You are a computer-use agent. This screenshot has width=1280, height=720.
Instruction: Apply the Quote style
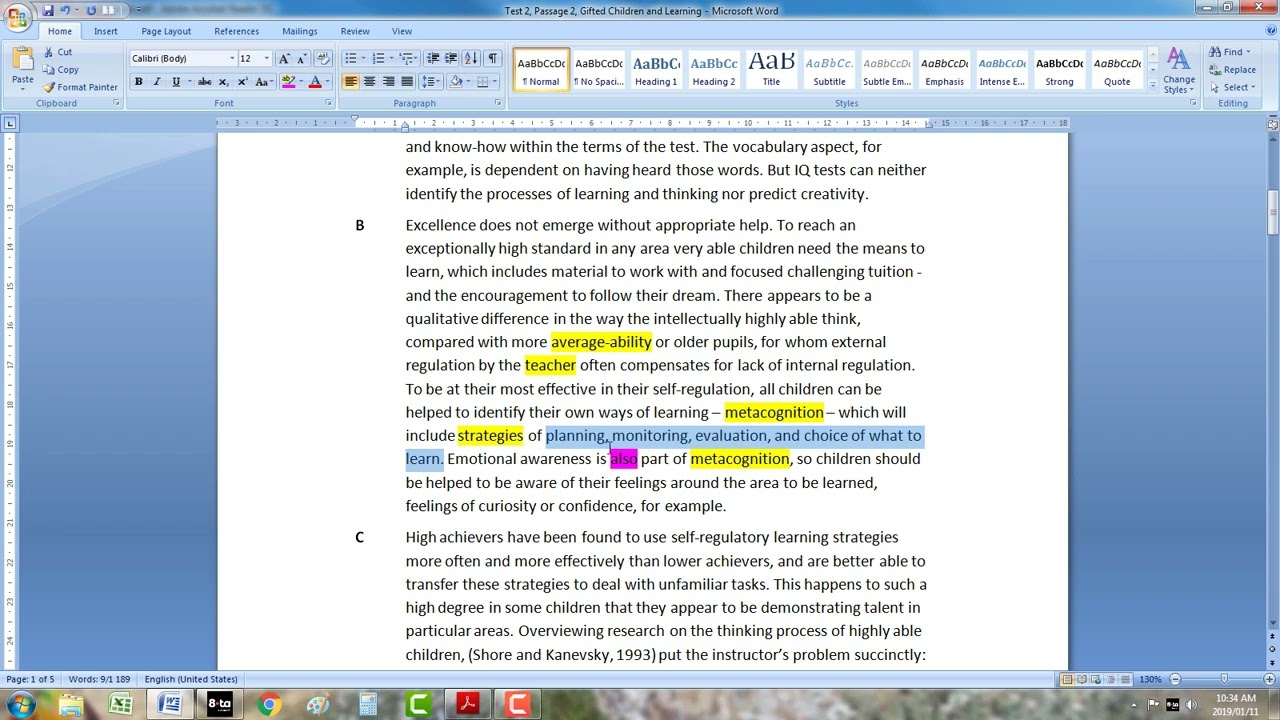click(1117, 69)
